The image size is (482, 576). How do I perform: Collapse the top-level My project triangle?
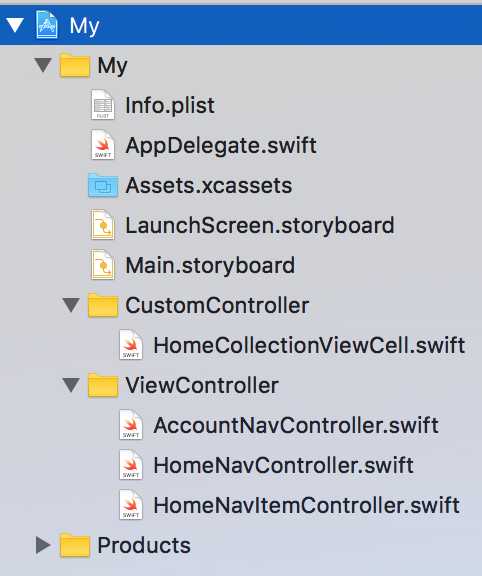(15, 25)
